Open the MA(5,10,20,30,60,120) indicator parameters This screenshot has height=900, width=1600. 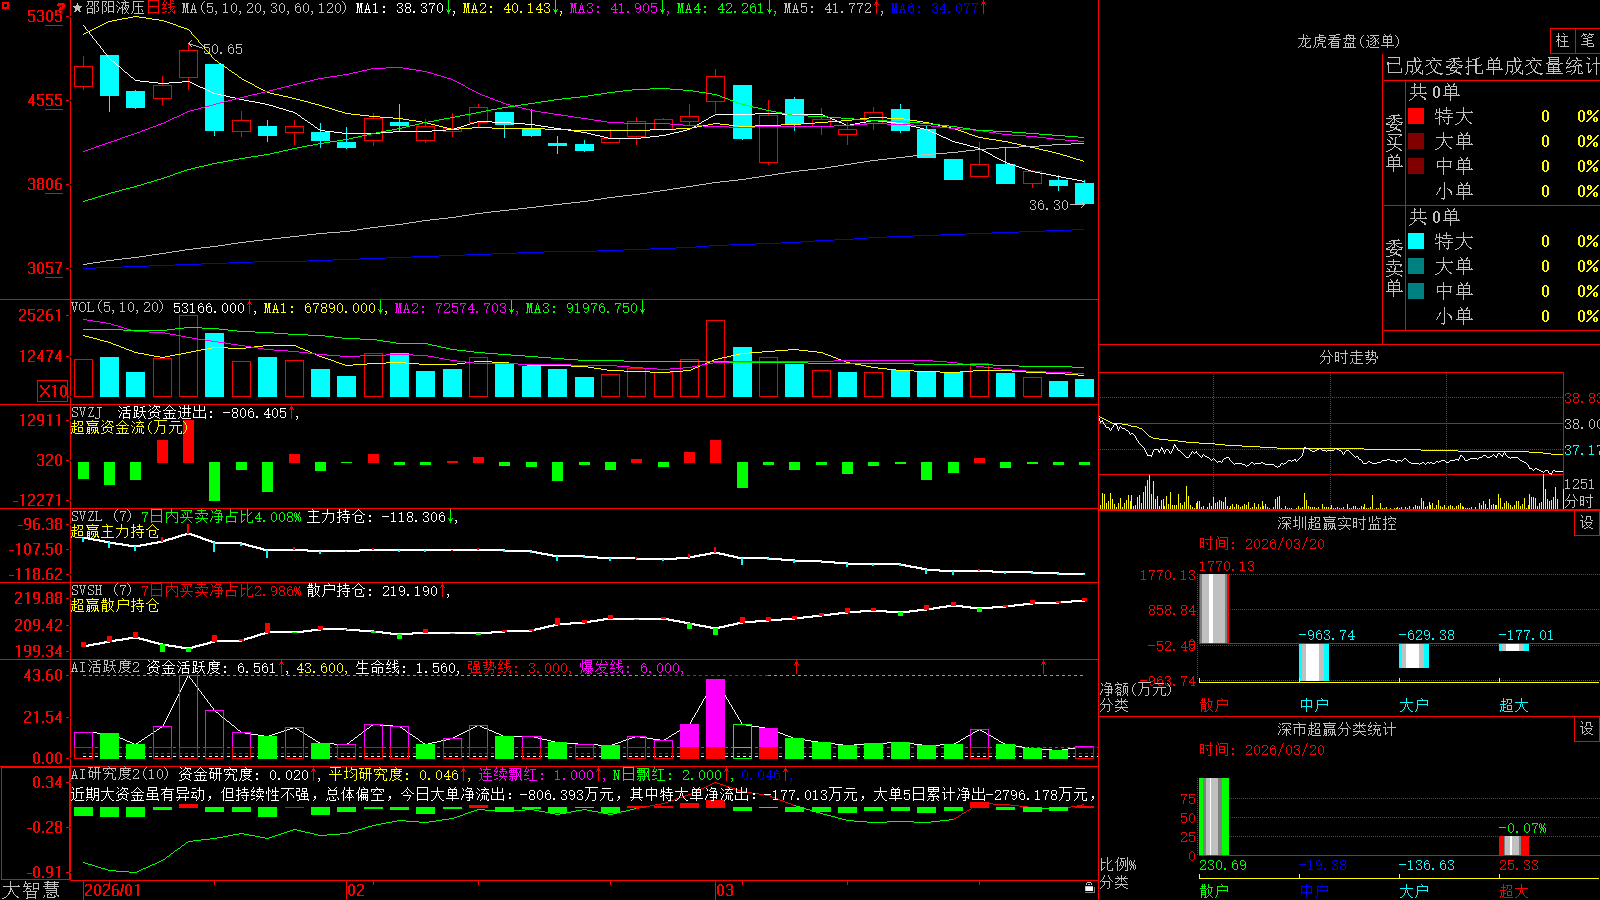click(x=265, y=8)
